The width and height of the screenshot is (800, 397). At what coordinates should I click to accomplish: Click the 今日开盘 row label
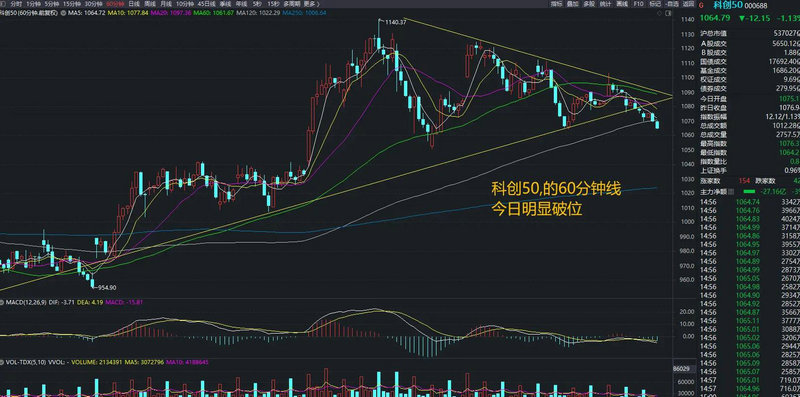click(x=714, y=98)
